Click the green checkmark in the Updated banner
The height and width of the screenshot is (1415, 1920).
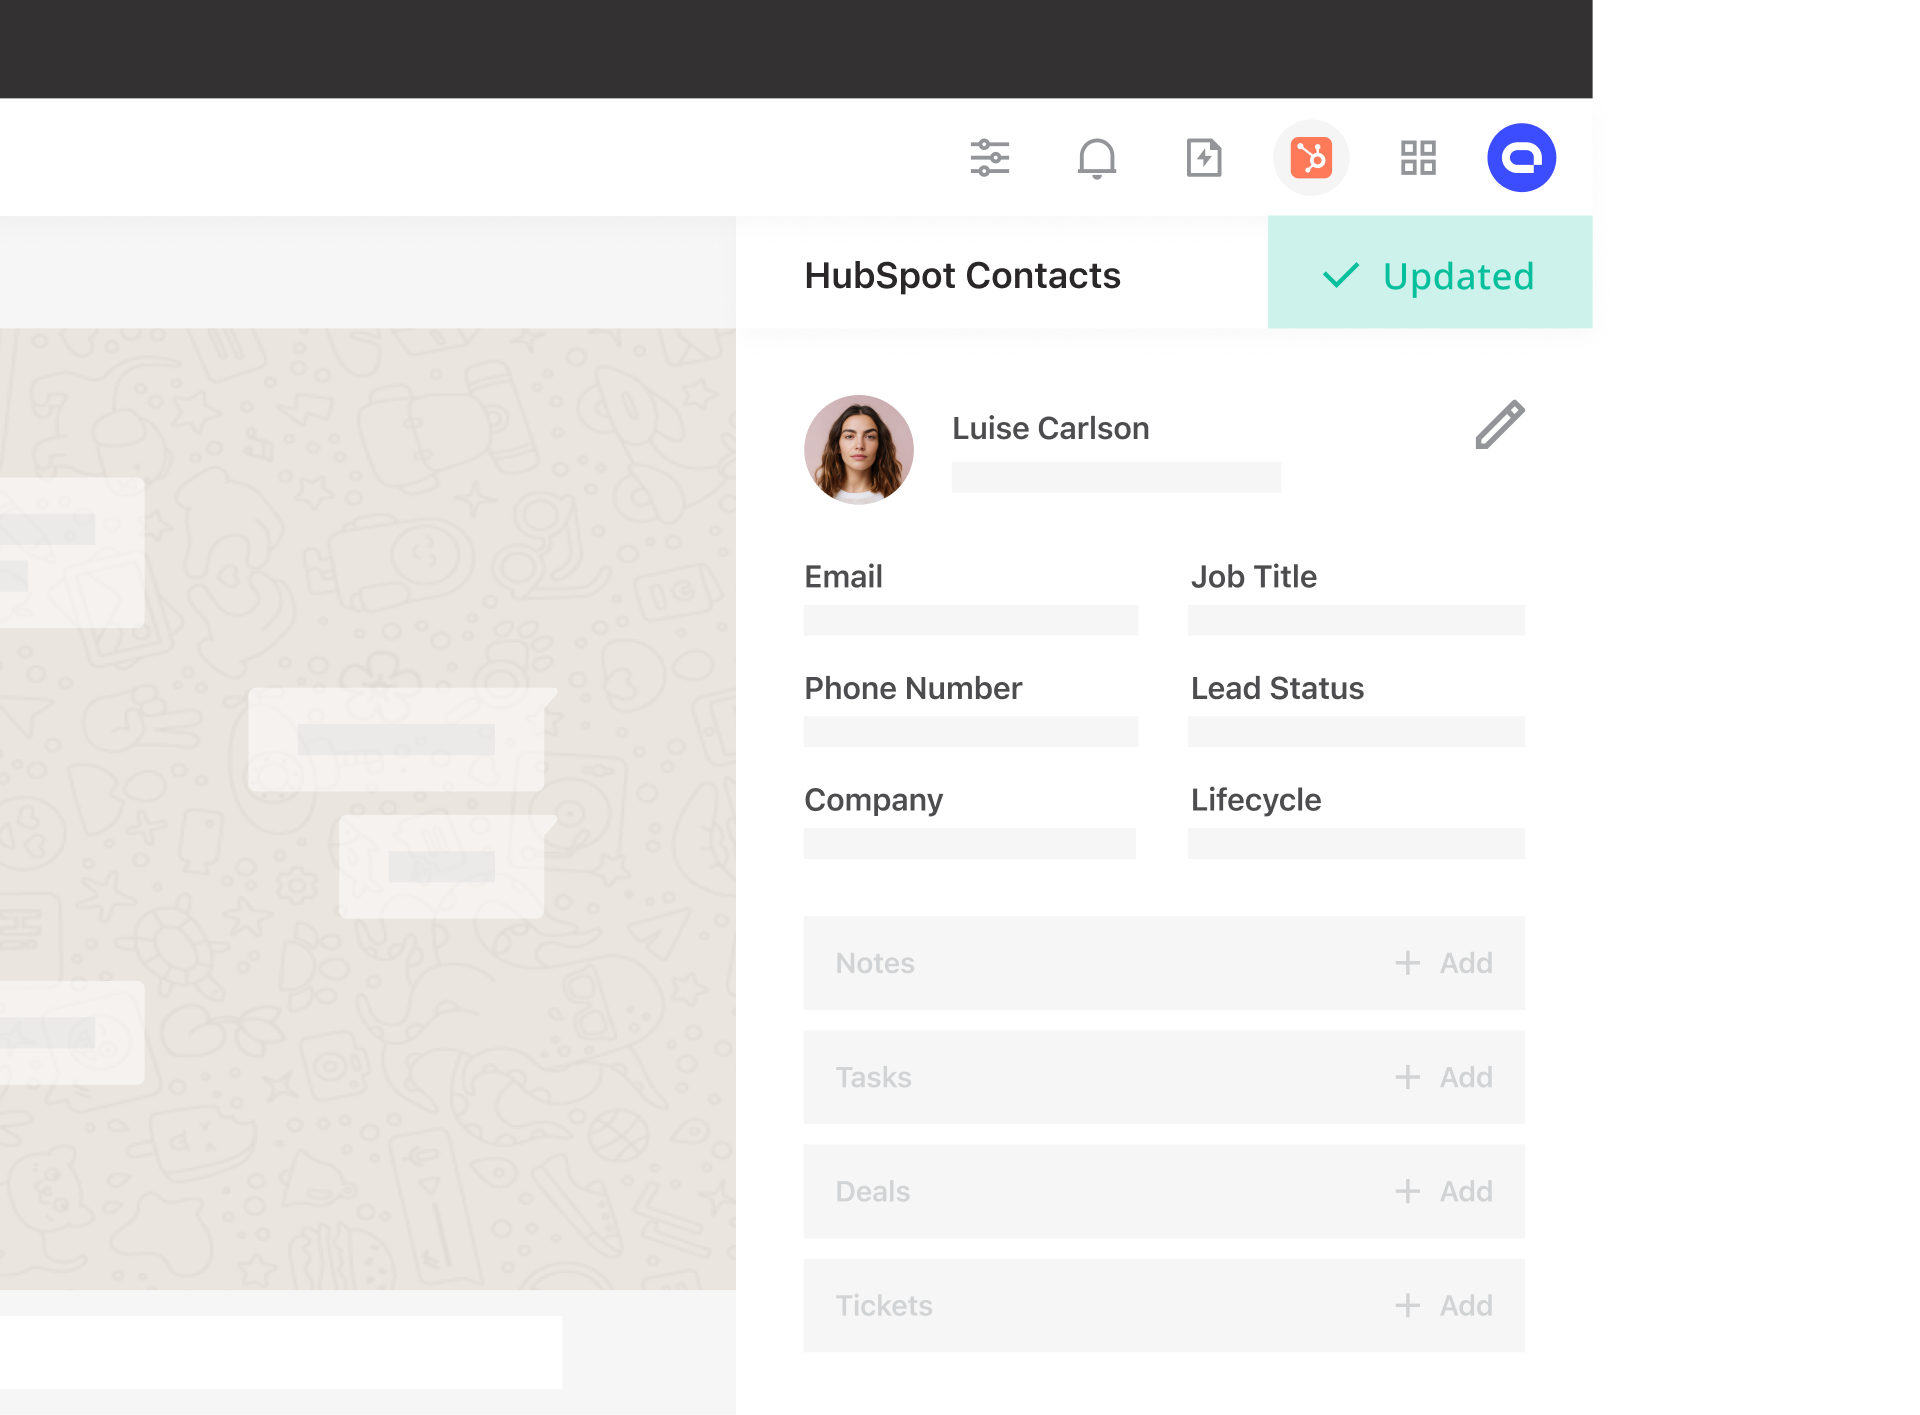(x=1340, y=276)
